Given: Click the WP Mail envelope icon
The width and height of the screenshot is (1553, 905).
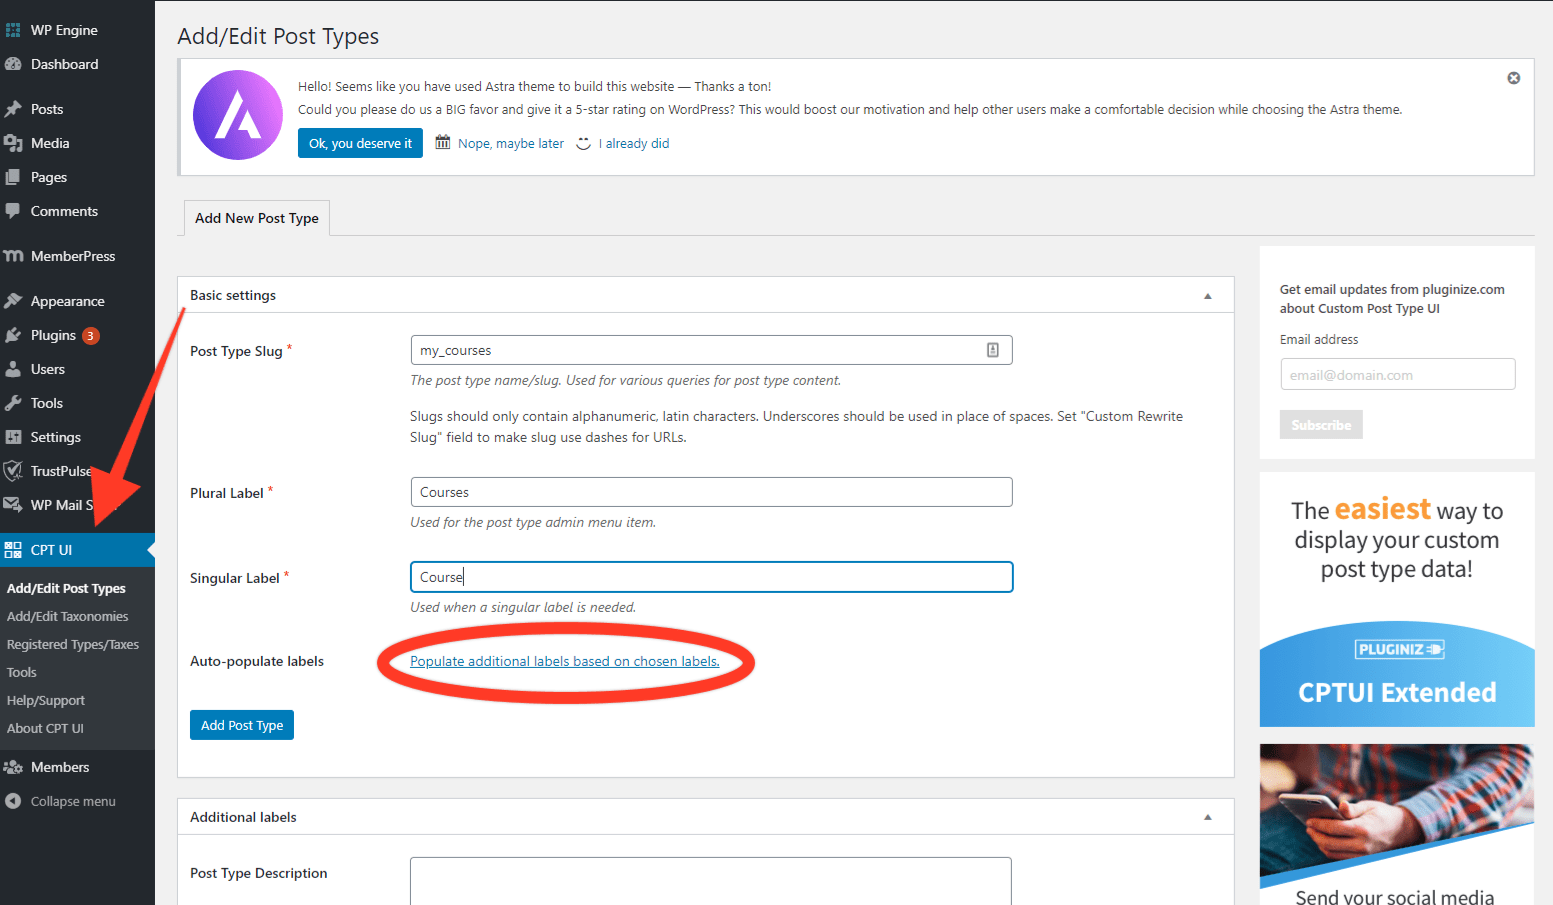Looking at the screenshot, I should (x=13, y=505).
